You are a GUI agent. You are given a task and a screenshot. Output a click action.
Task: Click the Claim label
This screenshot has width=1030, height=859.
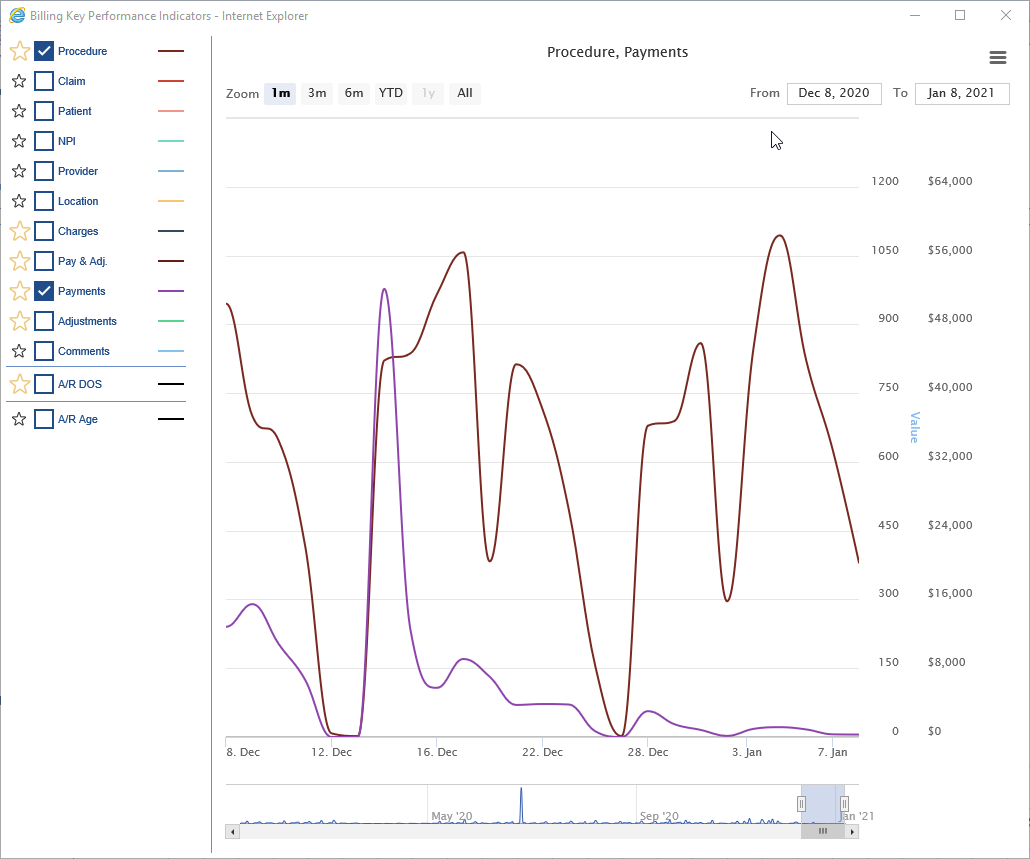72,81
